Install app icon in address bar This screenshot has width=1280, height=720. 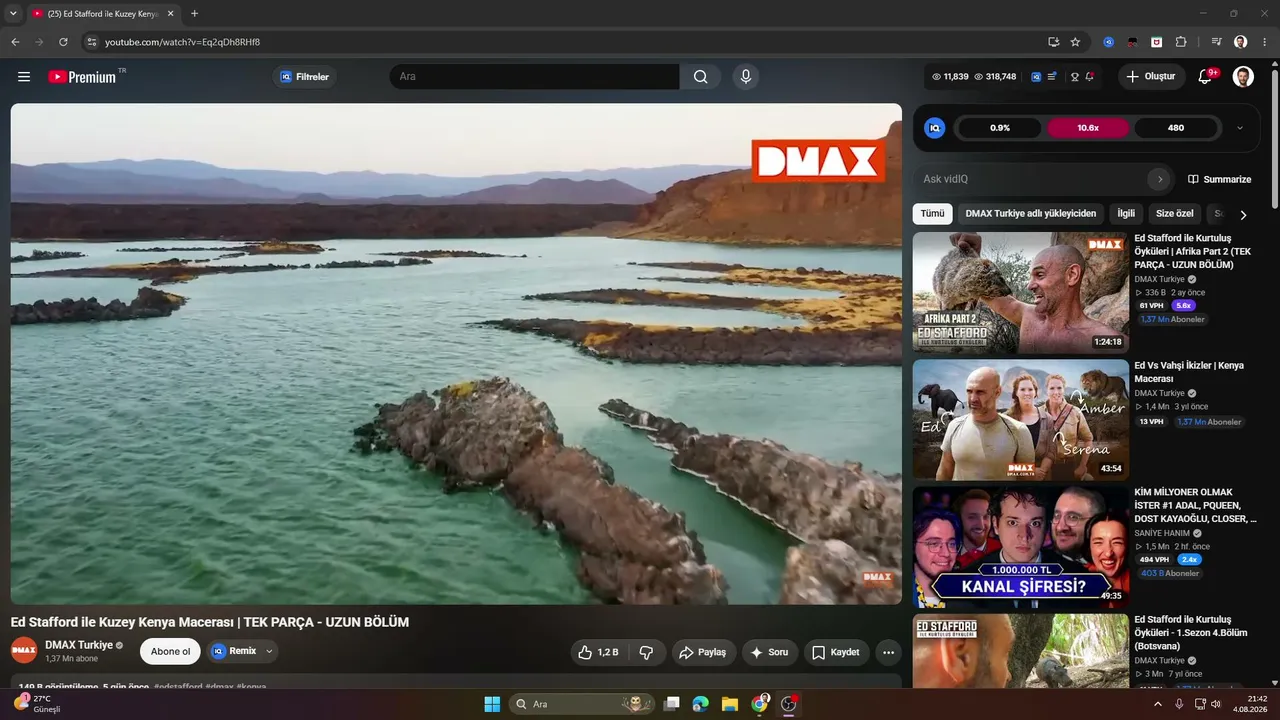pyautogui.click(x=1053, y=42)
